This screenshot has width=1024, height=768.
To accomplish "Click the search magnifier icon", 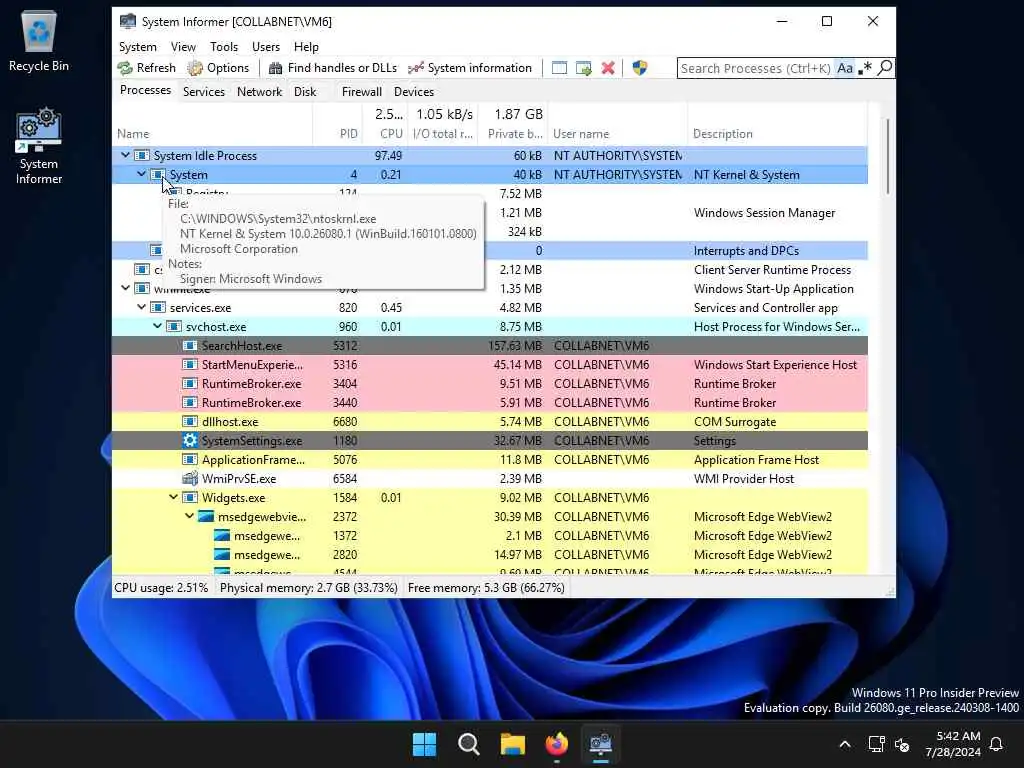I will [885, 68].
